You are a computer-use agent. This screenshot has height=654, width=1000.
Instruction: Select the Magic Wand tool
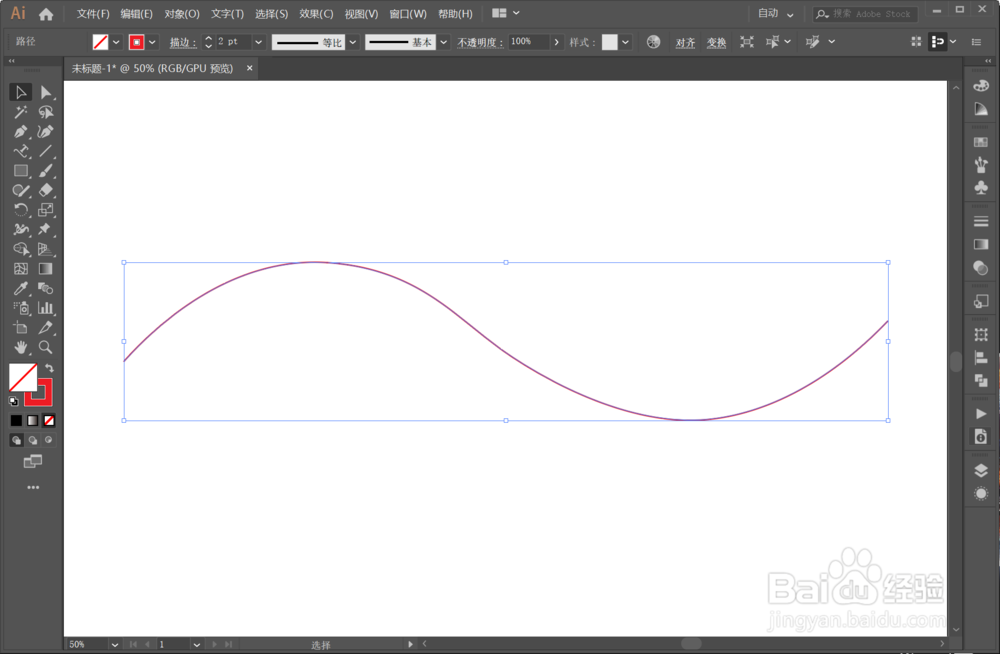click(20, 112)
